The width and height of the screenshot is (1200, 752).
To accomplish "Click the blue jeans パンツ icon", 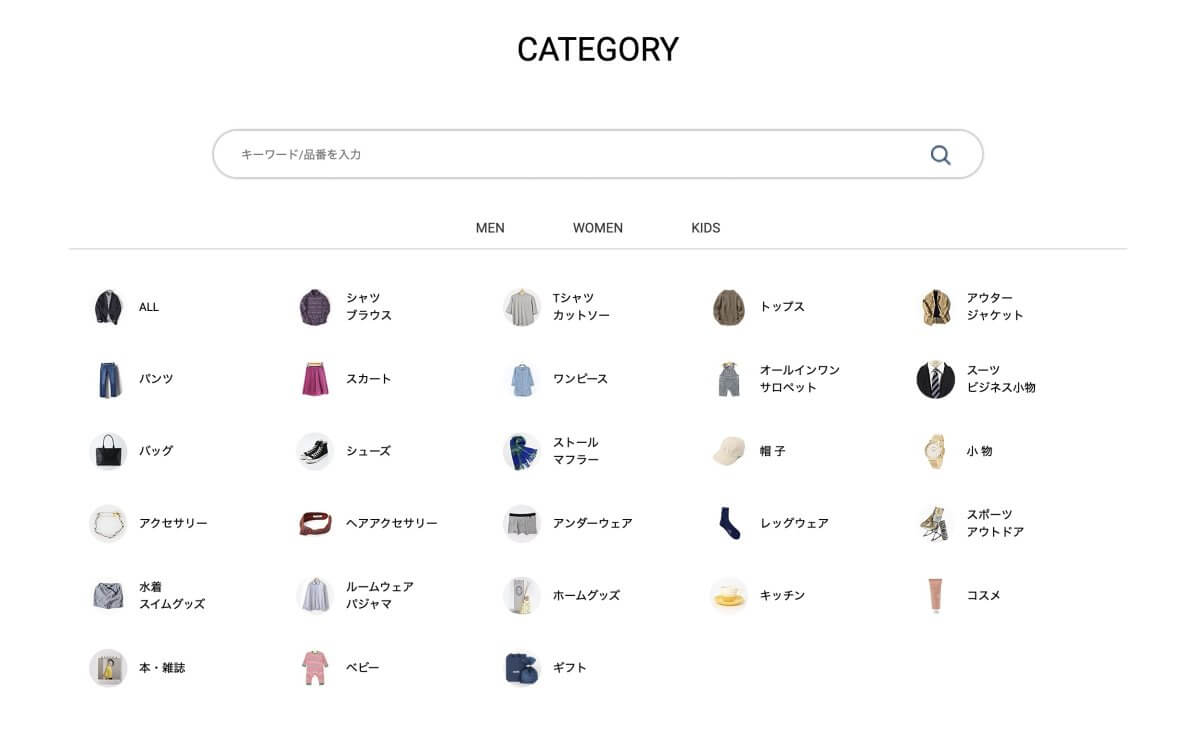I will (x=108, y=379).
